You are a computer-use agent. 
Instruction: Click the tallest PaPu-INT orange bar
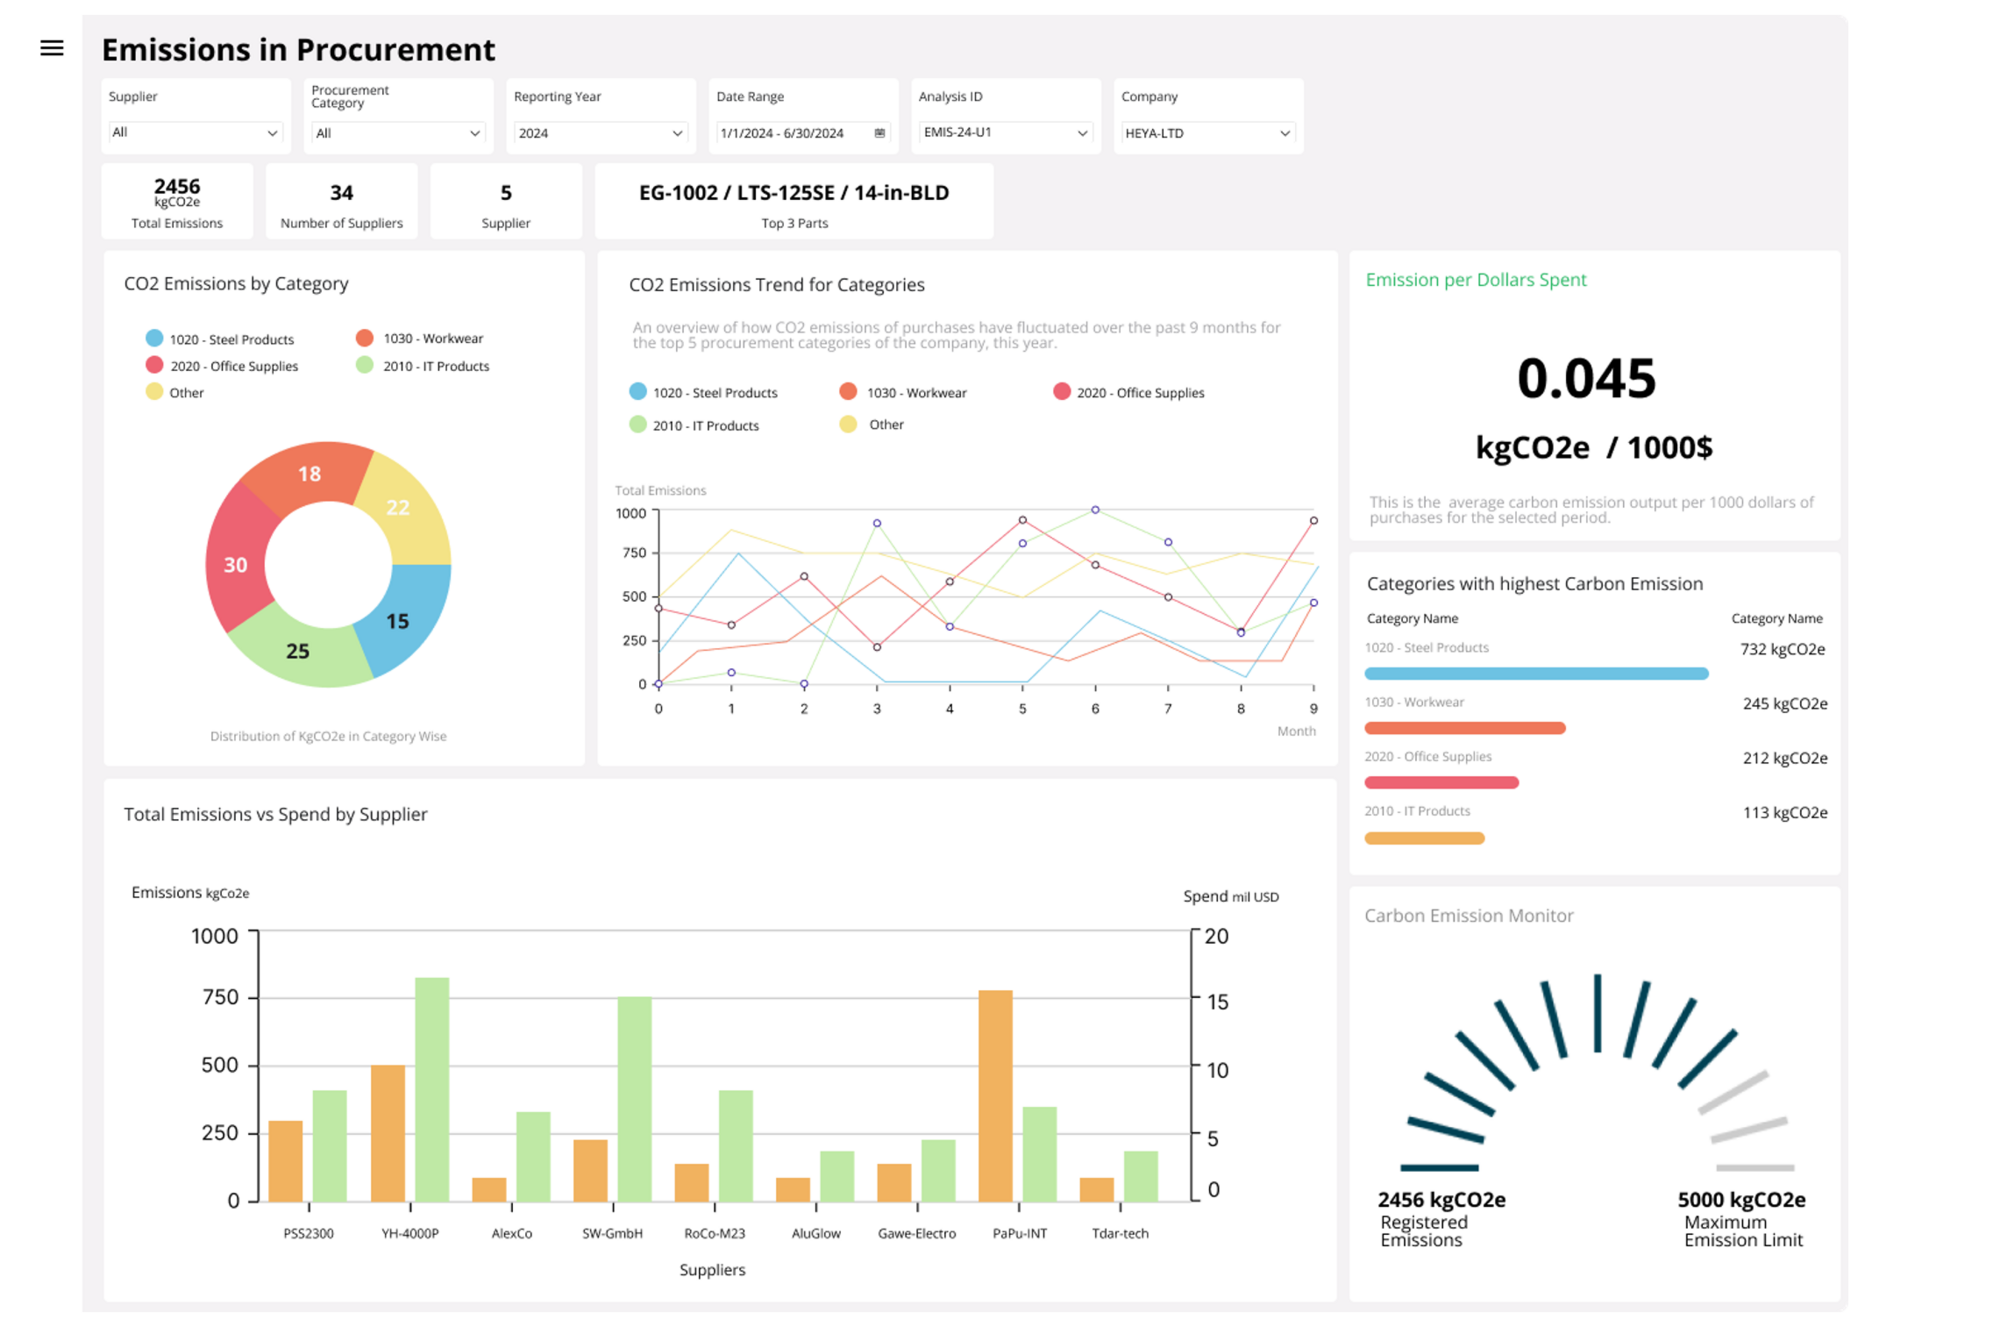[x=995, y=1095]
